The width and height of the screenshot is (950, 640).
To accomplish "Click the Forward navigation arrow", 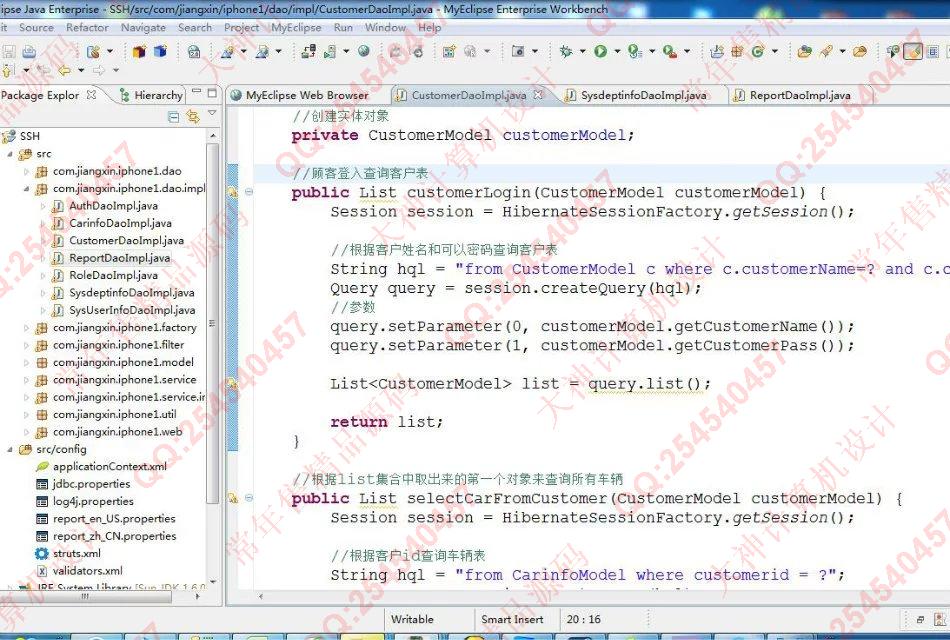I will (x=99, y=70).
